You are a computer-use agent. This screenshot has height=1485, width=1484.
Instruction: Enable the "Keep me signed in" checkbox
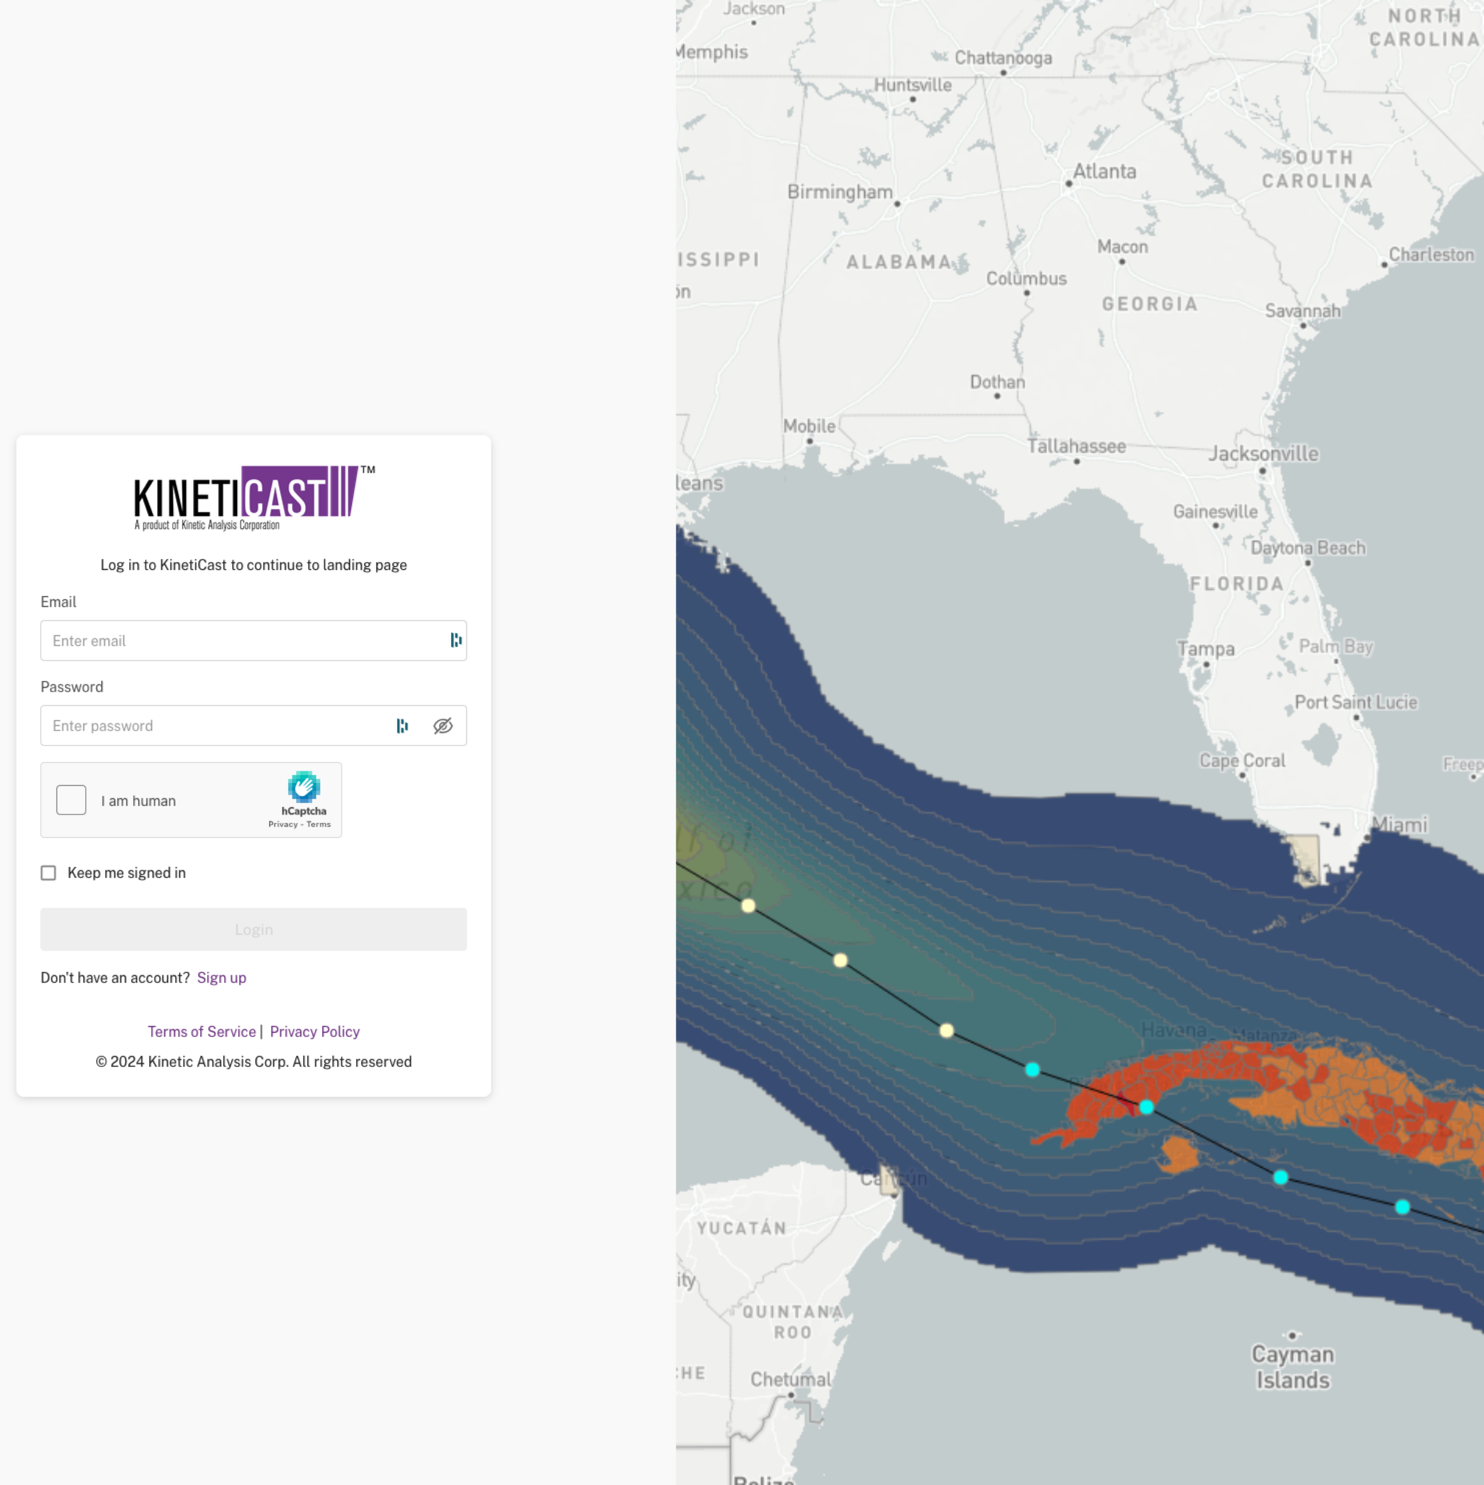(48, 873)
